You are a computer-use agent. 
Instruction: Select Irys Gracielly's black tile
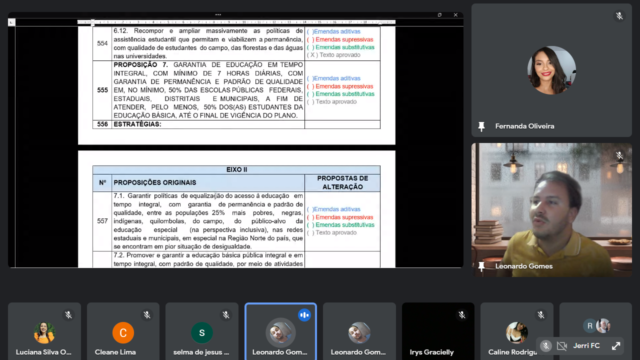pos(438,331)
